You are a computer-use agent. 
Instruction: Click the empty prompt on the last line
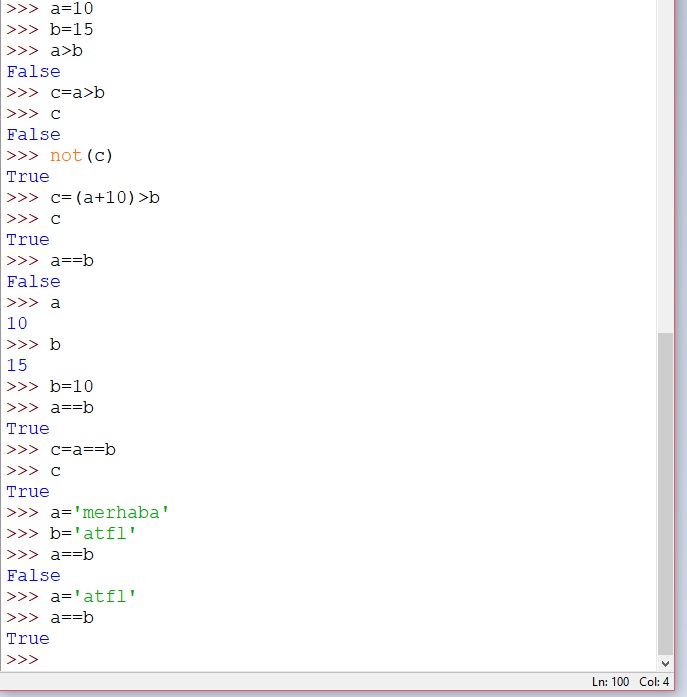click(x=23, y=659)
